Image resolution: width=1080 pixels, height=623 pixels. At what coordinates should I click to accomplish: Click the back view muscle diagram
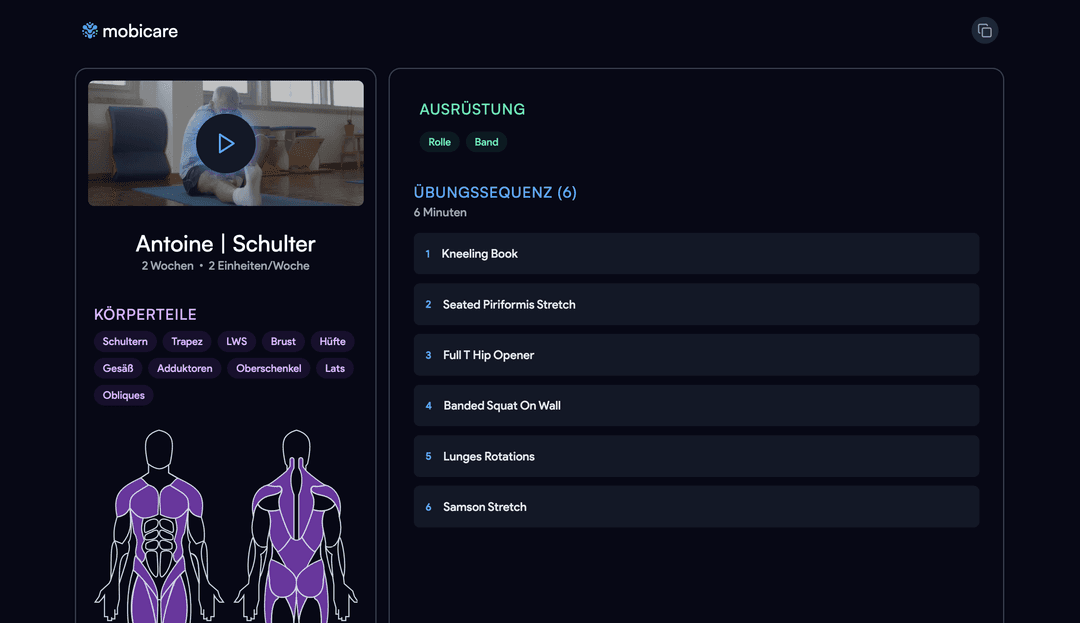pyautogui.click(x=296, y=530)
